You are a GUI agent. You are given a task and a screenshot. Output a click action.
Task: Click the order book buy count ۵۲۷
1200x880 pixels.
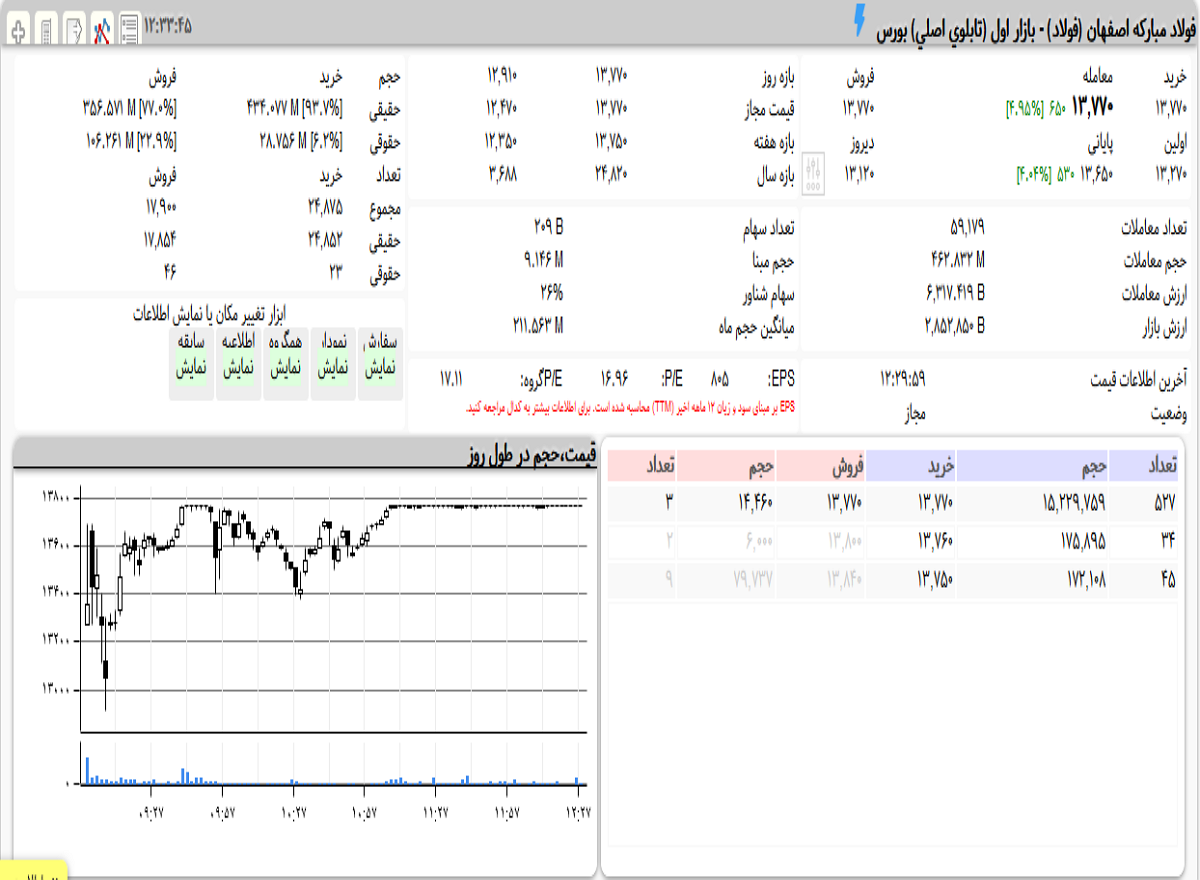coord(1166,502)
